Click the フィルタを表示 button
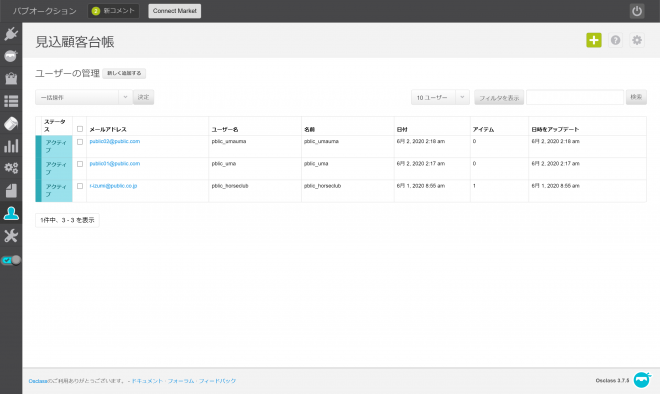This screenshot has width=660, height=394. pos(499,98)
